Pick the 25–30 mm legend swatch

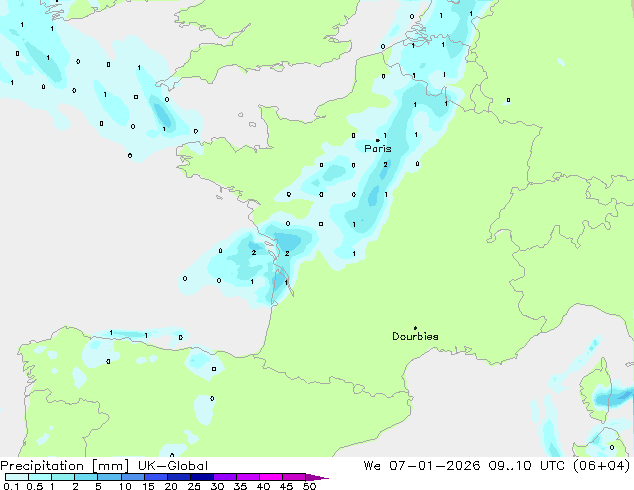201,477
